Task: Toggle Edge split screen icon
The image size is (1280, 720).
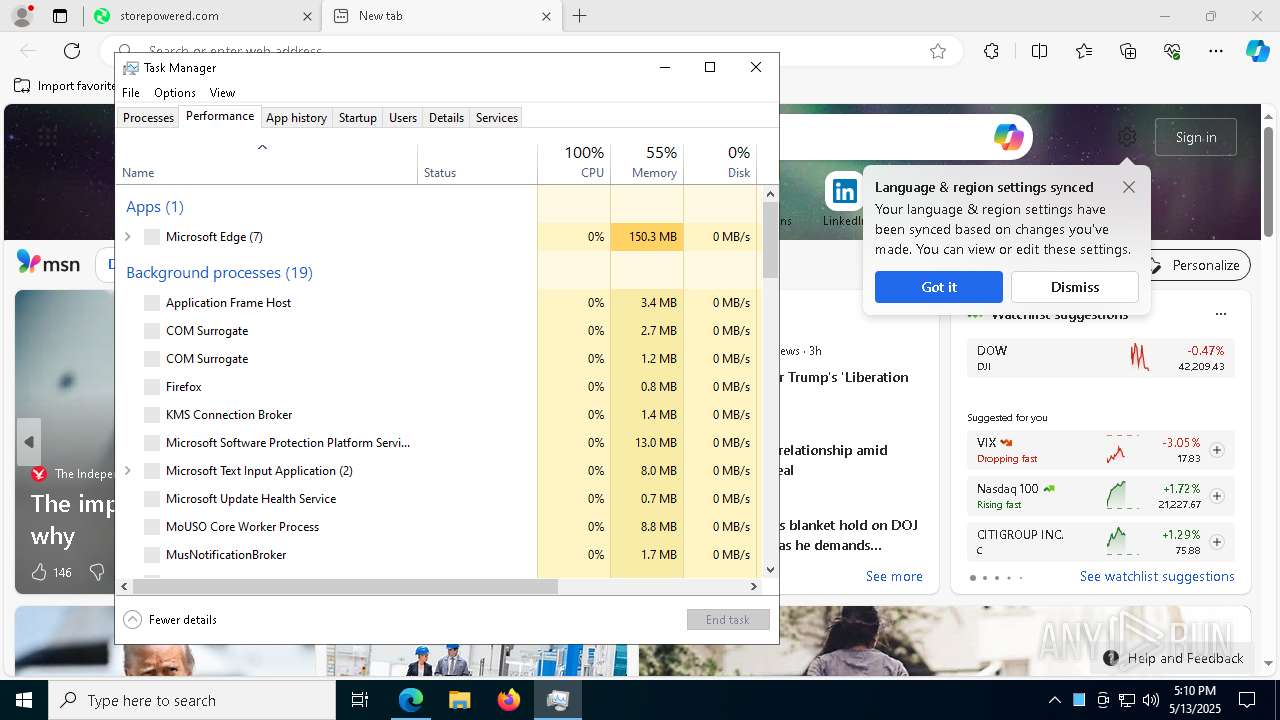Action: (x=1039, y=51)
